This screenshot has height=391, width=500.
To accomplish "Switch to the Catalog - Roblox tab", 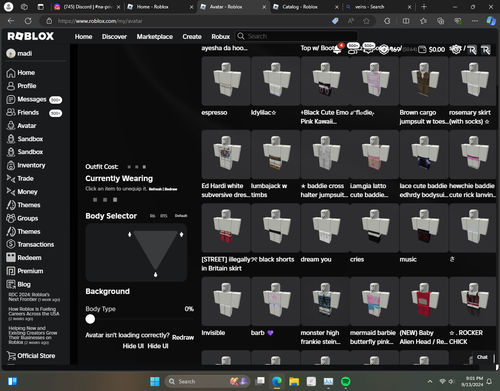I will (x=306, y=7).
